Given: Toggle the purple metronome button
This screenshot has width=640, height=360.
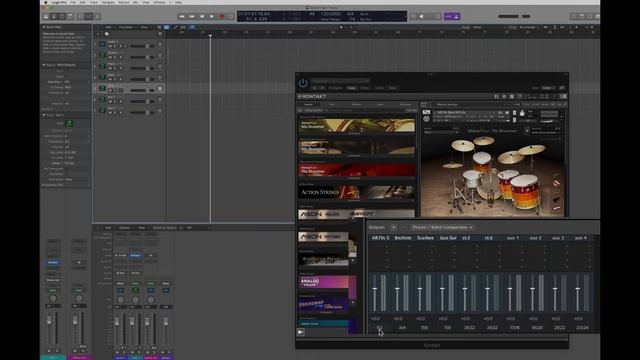Looking at the screenshot, I should [x=456, y=16].
